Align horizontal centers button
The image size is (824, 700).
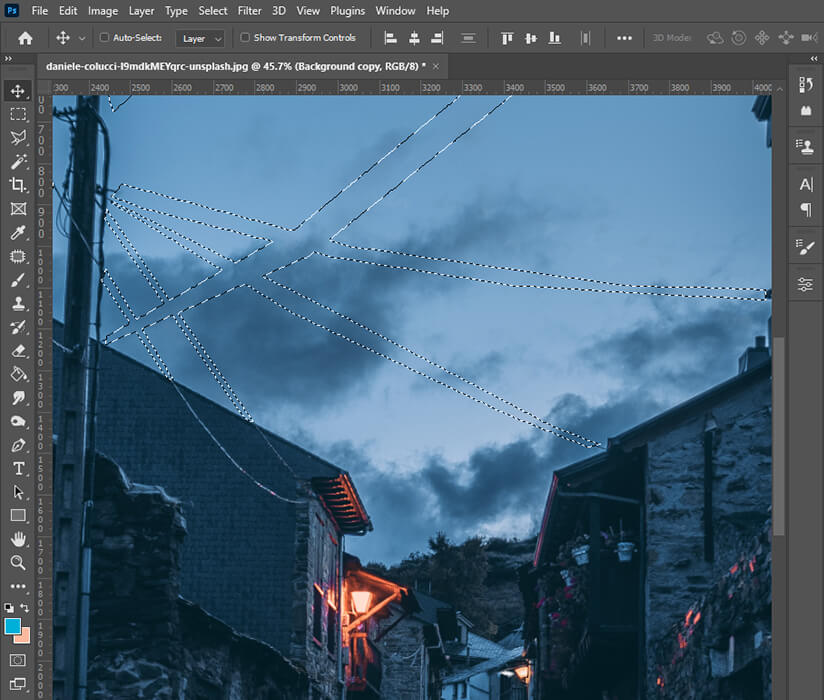tap(414, 38)
